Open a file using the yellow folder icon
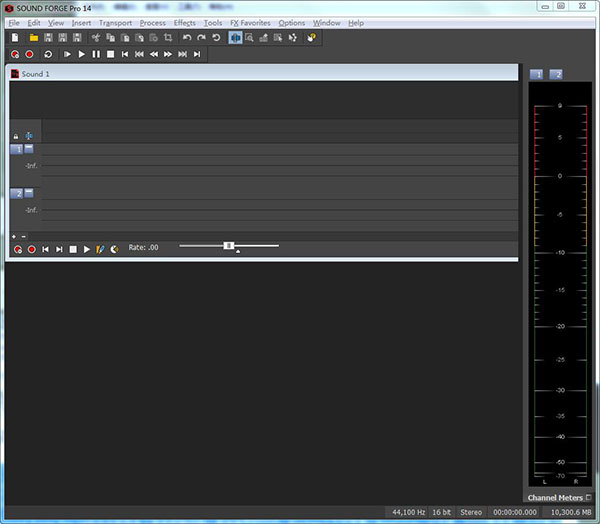Screen dimensions: 600x524 [x=34, y=38]
